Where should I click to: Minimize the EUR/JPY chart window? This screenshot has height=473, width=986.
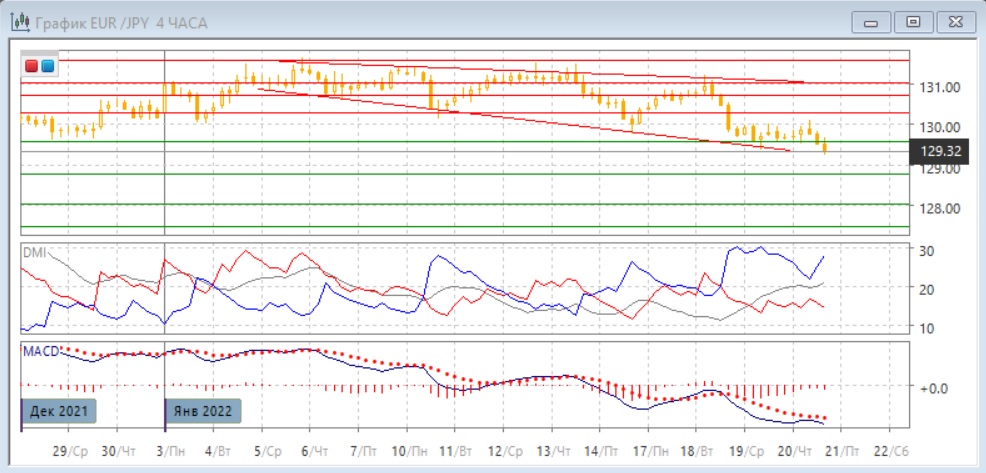click(x=871, y=21)
